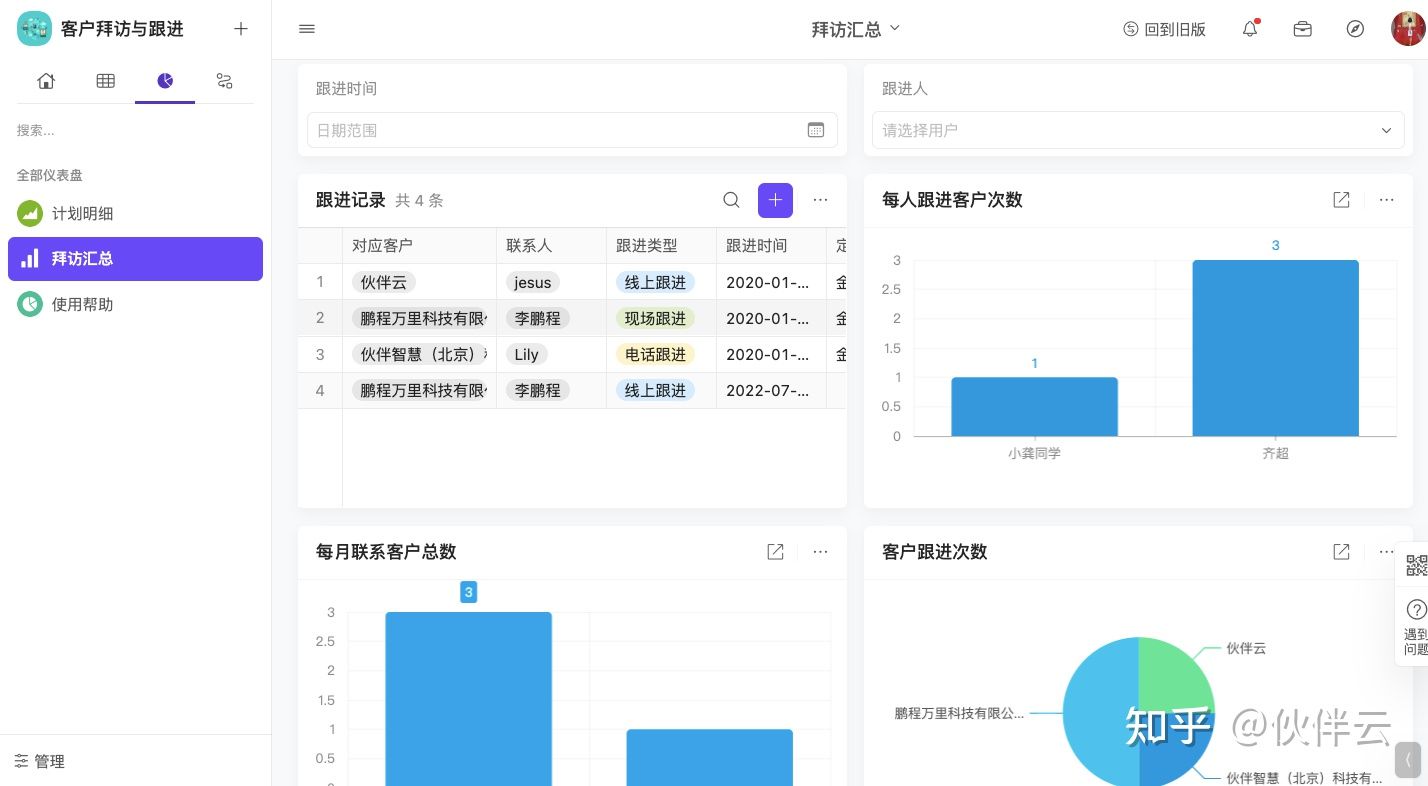Image resolution: width=1428 pixels, height=786 pixels.
Task: Select the workflow icon in sidebar
Action: (224, 82)
